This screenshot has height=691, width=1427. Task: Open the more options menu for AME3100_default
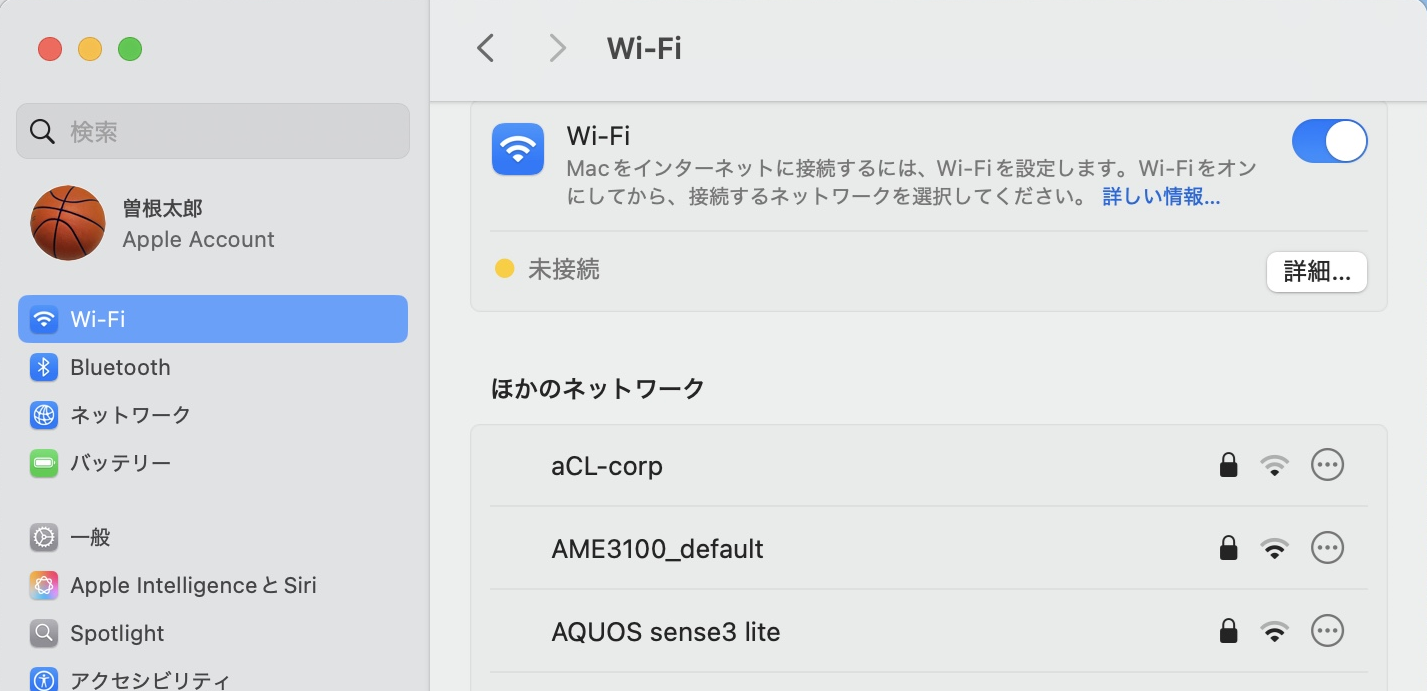(x=1327, y=548)
